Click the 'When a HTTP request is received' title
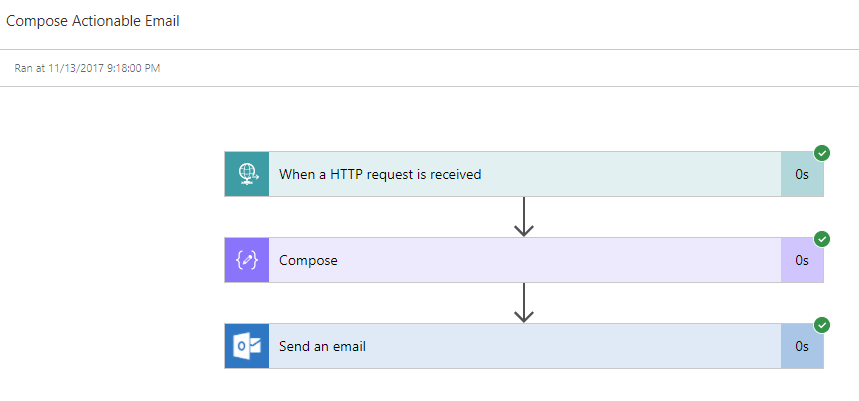 point(380,174)
